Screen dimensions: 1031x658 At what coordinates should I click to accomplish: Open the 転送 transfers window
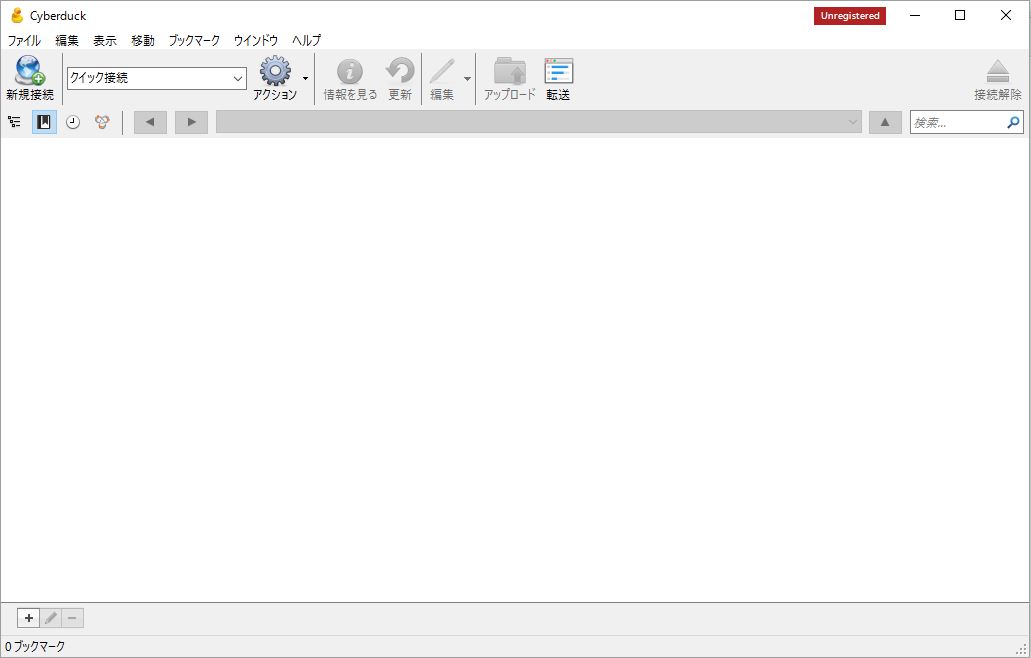click(558, 78)
